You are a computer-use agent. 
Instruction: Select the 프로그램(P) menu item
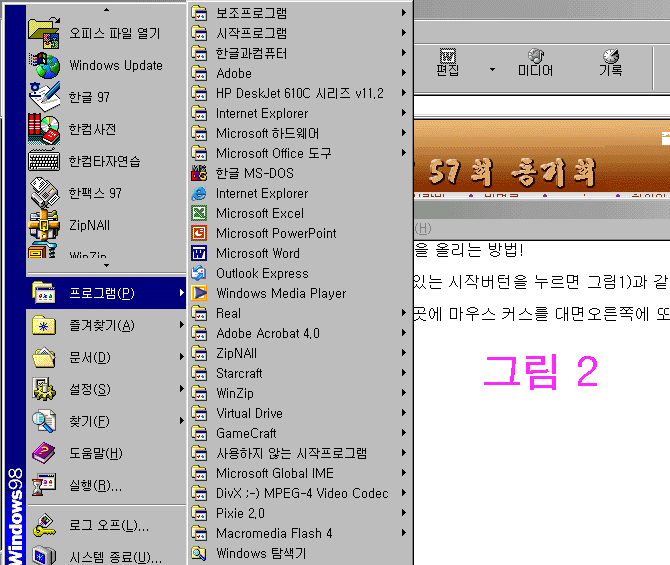[107, 293]
